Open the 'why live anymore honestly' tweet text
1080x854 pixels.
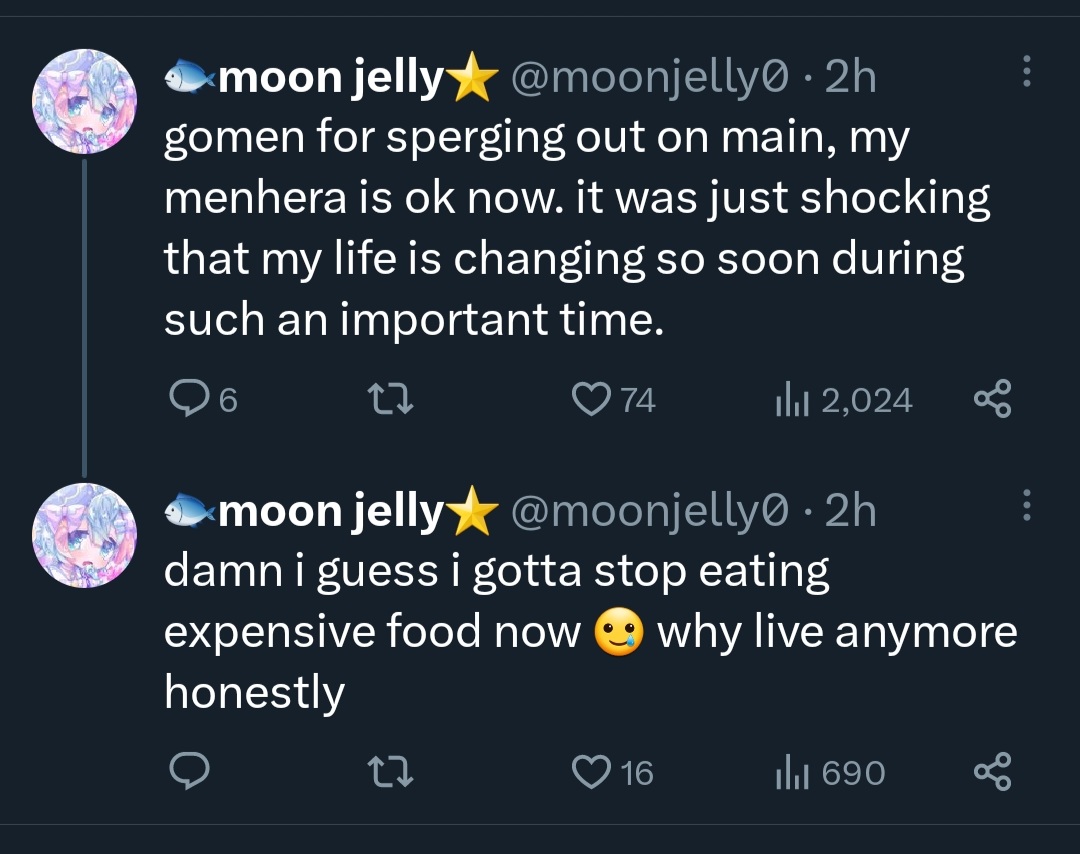click(x=590, y=632)
